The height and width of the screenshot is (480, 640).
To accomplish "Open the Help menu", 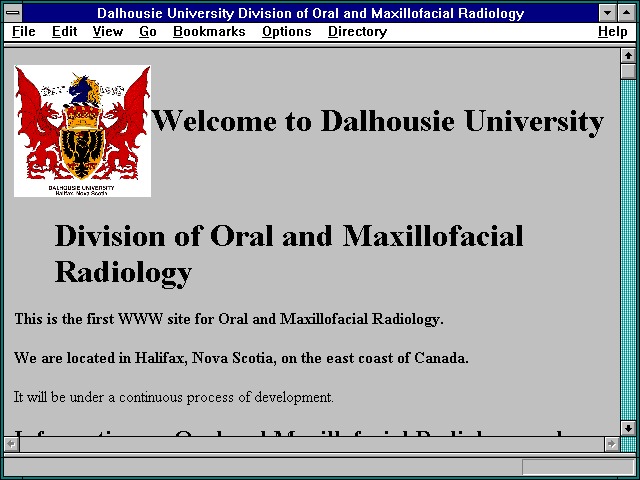I will click(x=613, y=32).
